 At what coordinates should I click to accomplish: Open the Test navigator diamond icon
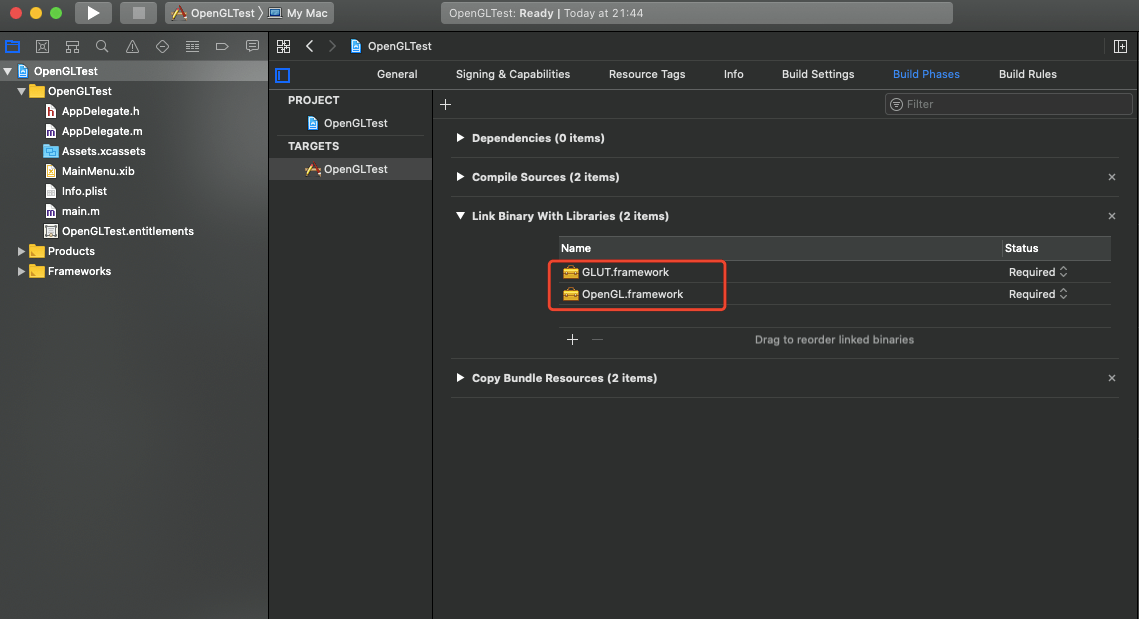tap(162, 46)
